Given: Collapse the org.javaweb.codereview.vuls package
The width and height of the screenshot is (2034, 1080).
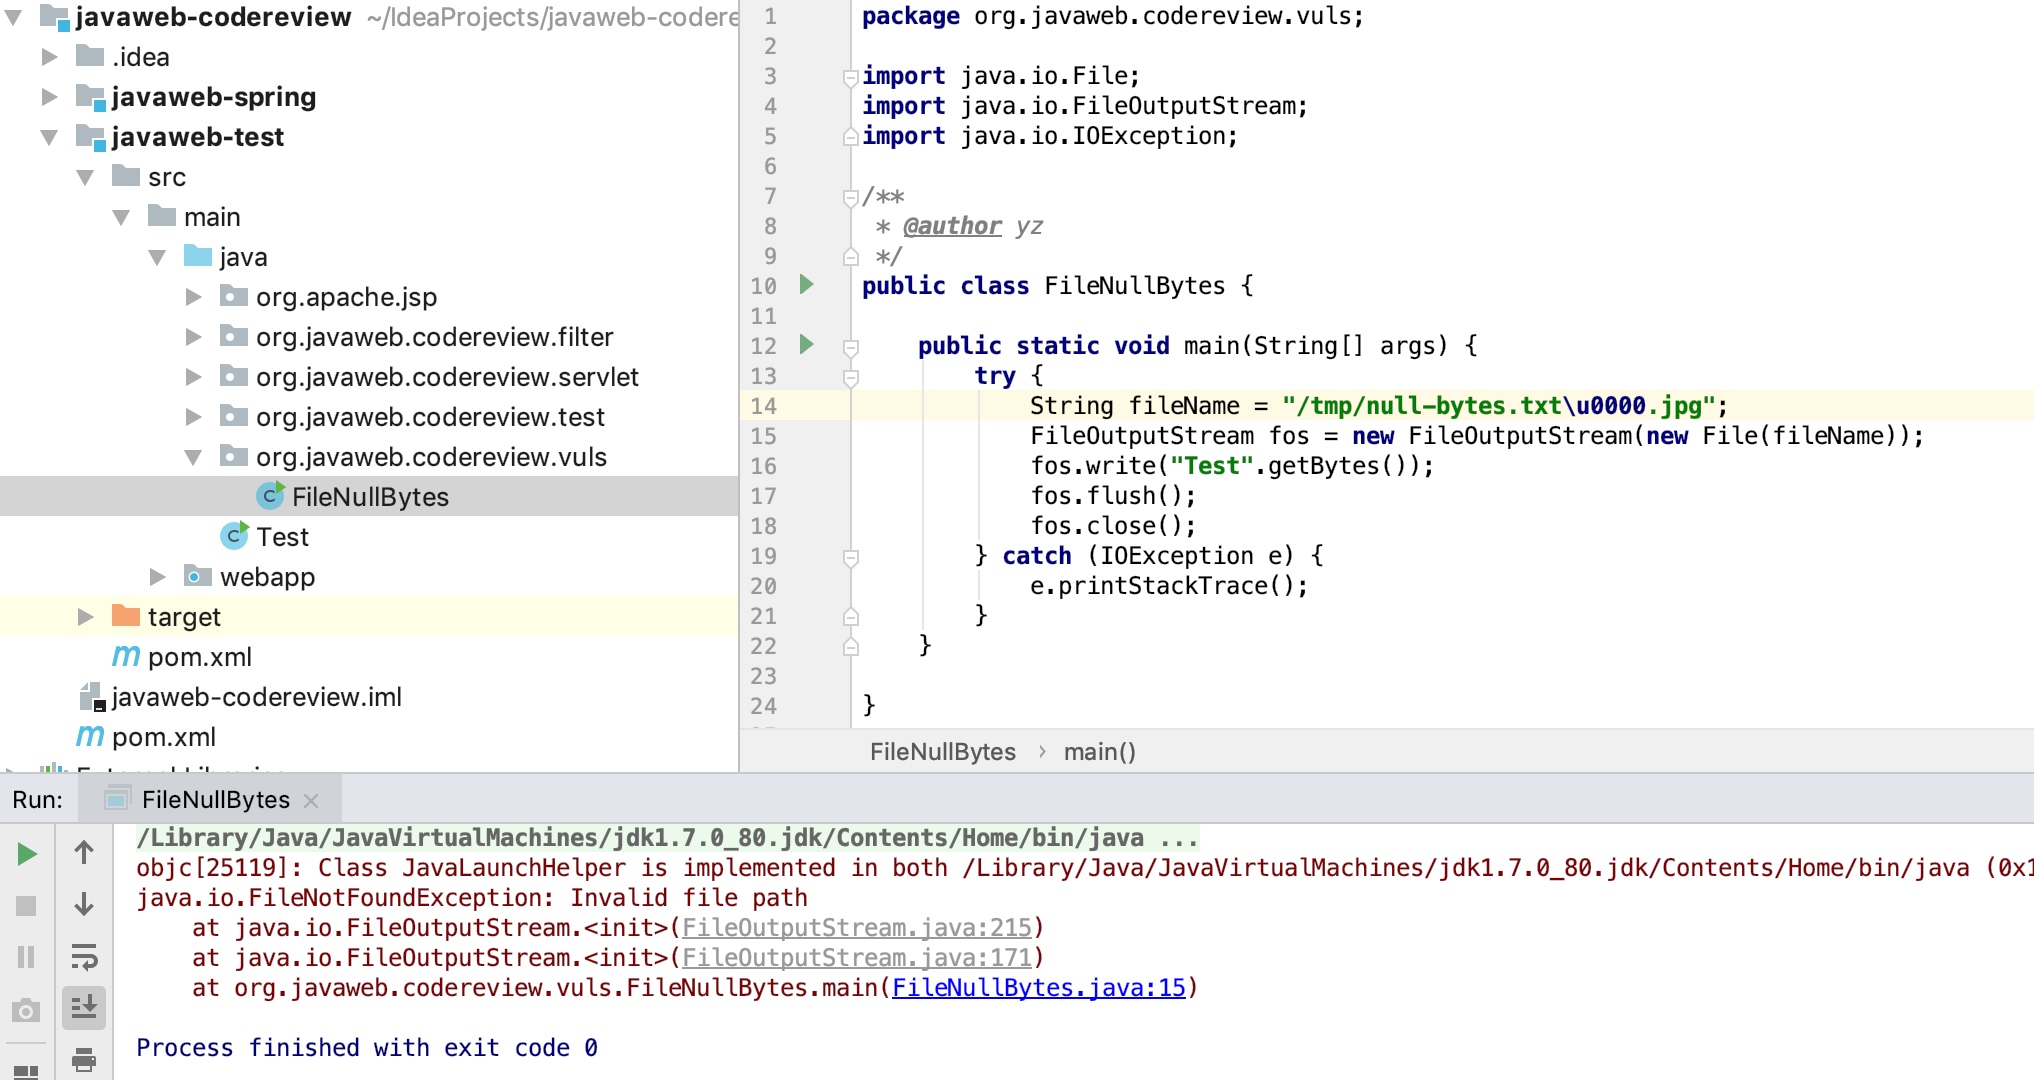Looking at the screenshot, I should coord(193,457).
